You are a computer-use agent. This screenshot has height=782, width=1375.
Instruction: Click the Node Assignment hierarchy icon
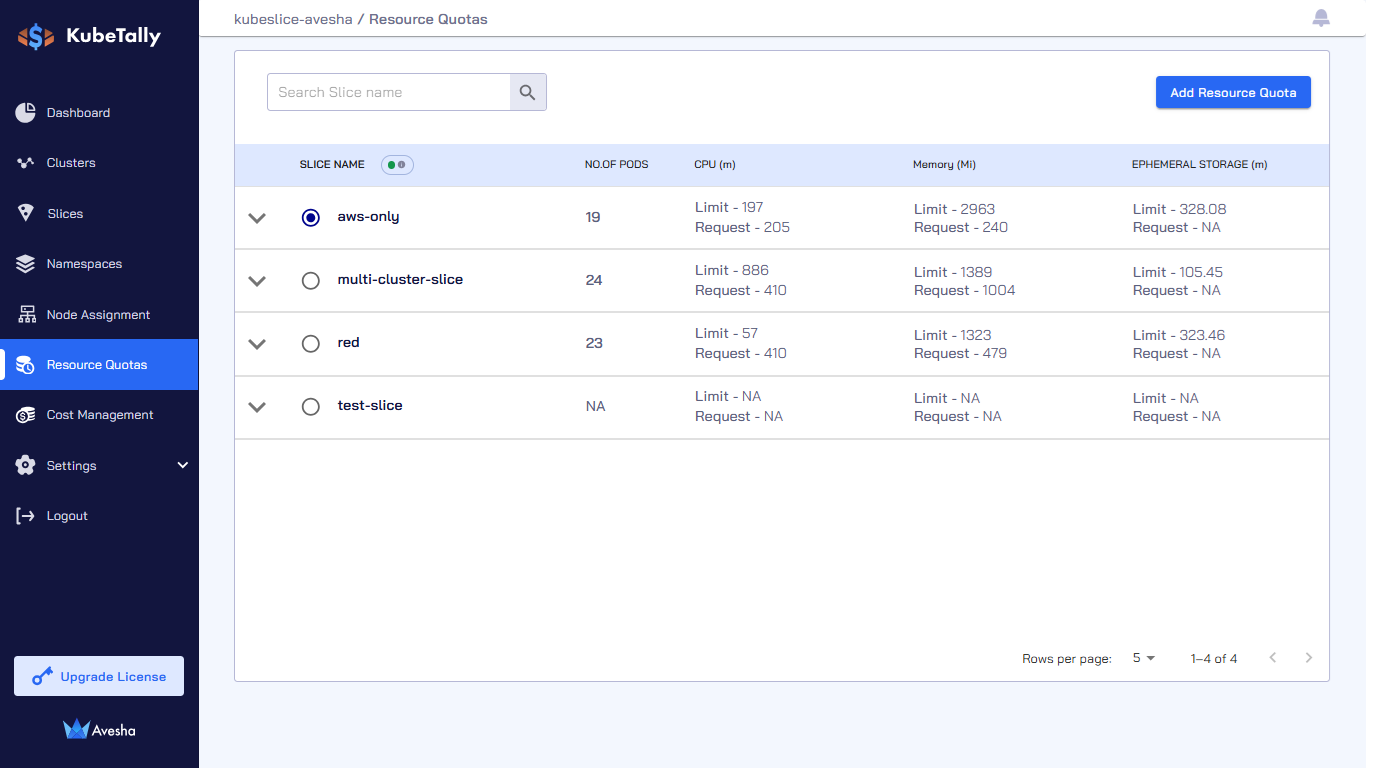(26, 314)
